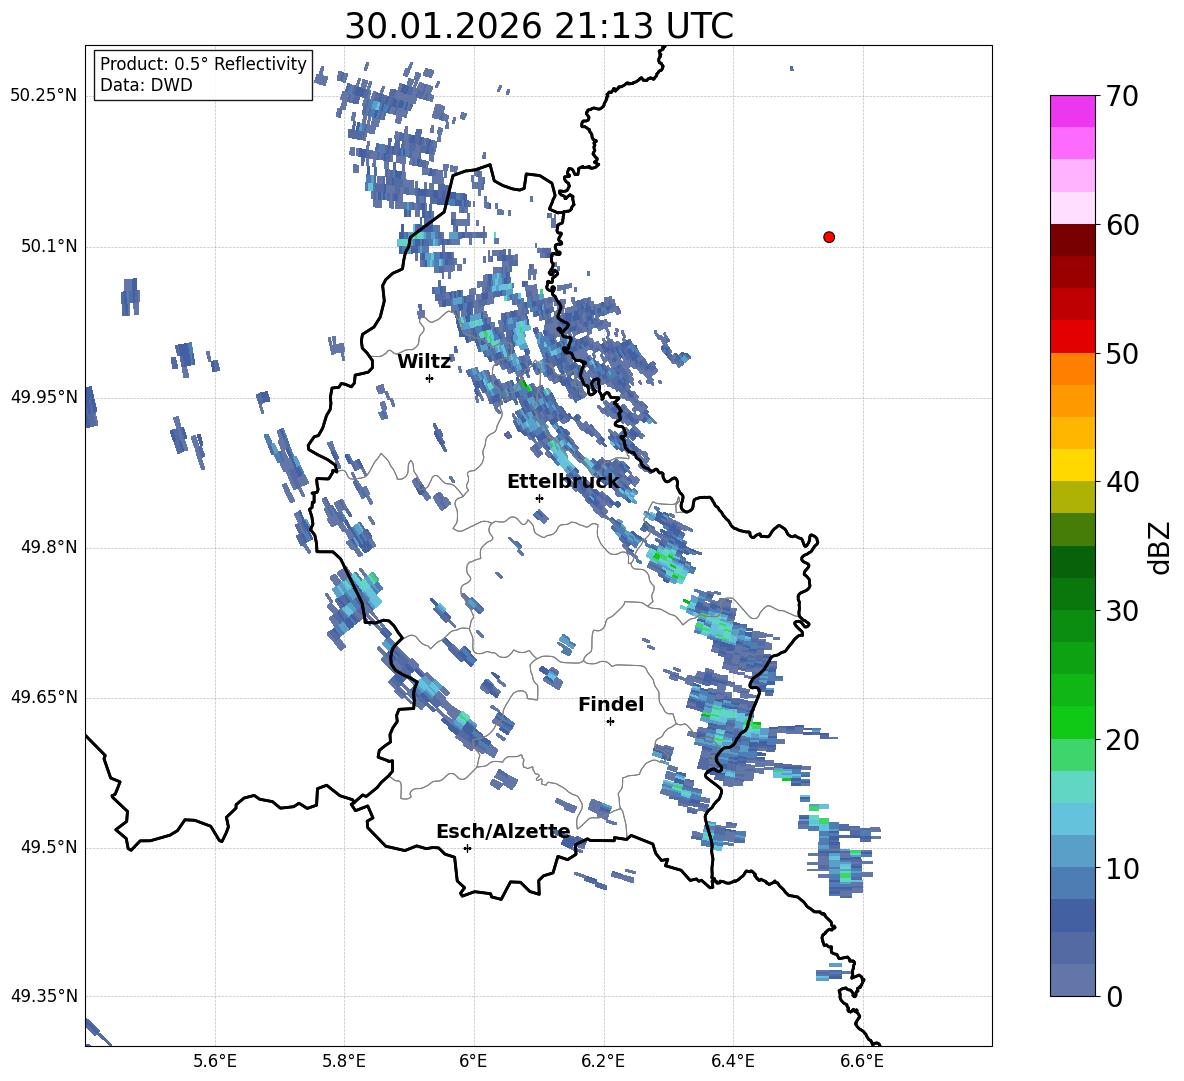1184x1081 pixels.
Task: Click the 5.6°E longitude label
Action: [215, 1061]
